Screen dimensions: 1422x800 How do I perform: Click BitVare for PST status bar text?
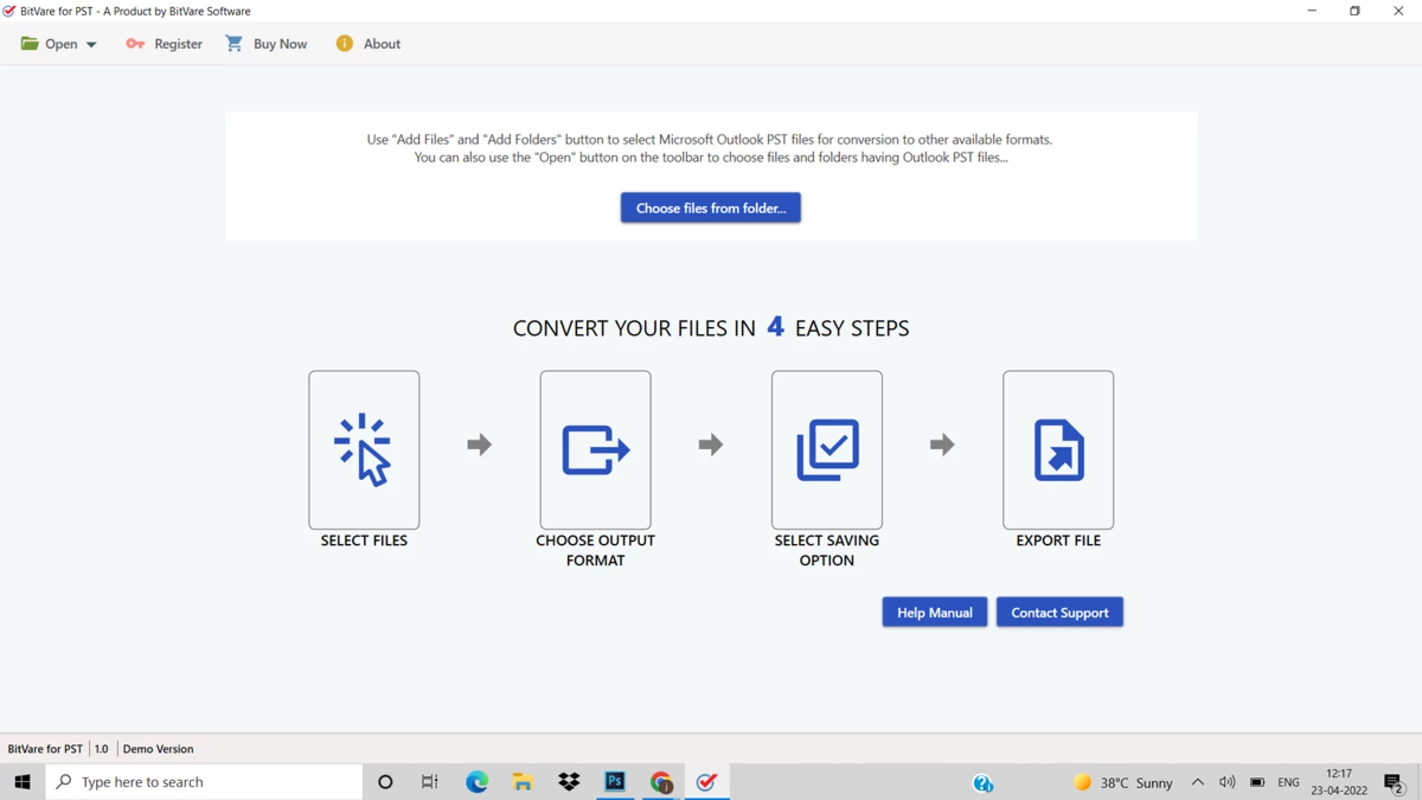[45, 749]
